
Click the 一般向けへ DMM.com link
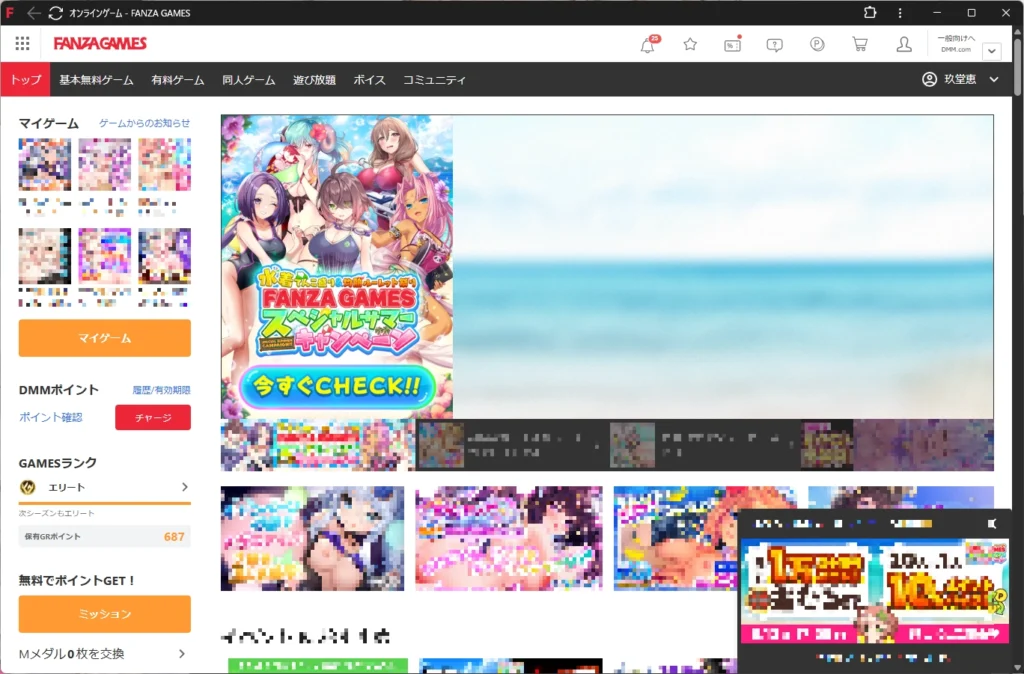point(955,43)
